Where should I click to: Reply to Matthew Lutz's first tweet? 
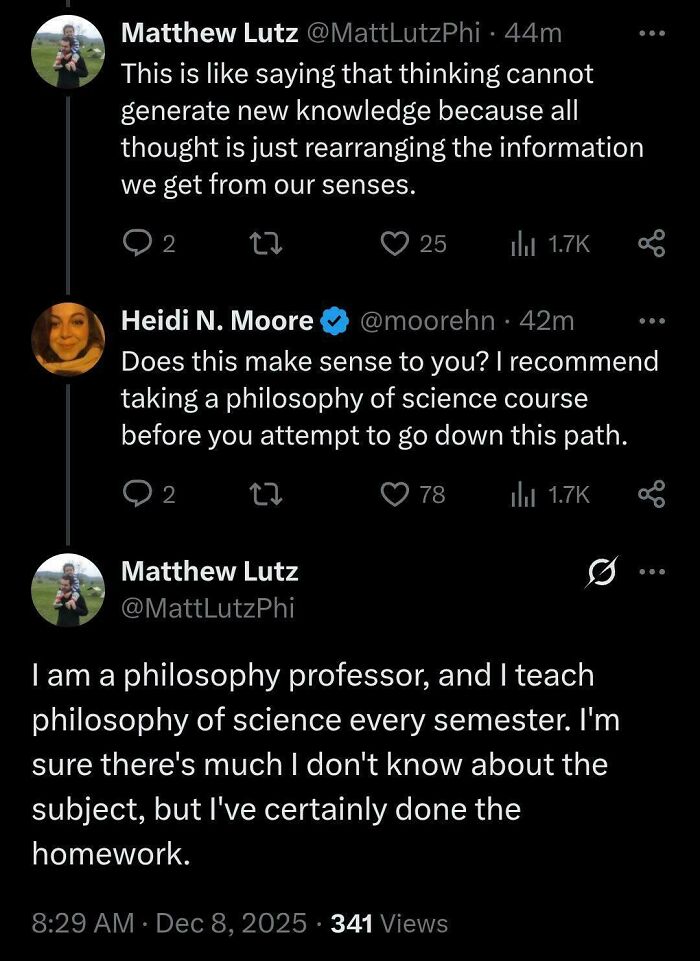(x=135, y=243)
